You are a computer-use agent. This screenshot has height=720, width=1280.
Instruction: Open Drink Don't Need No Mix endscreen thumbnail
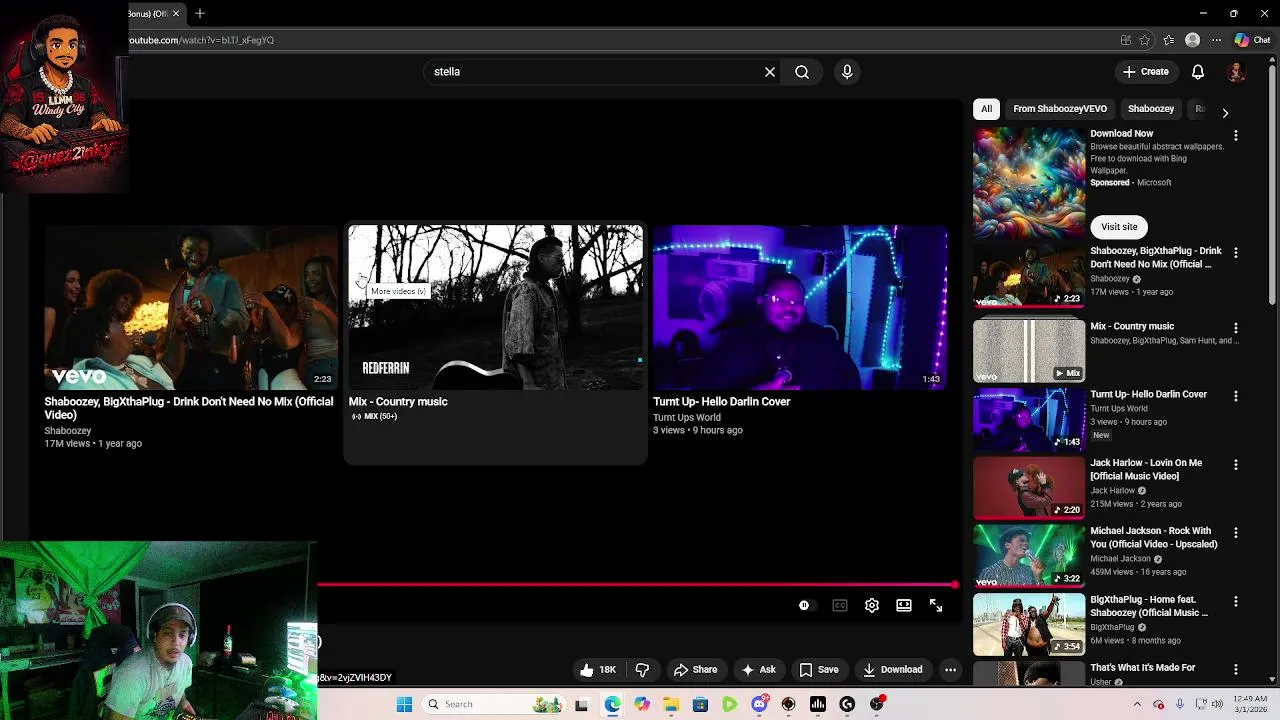click(190, 307)
